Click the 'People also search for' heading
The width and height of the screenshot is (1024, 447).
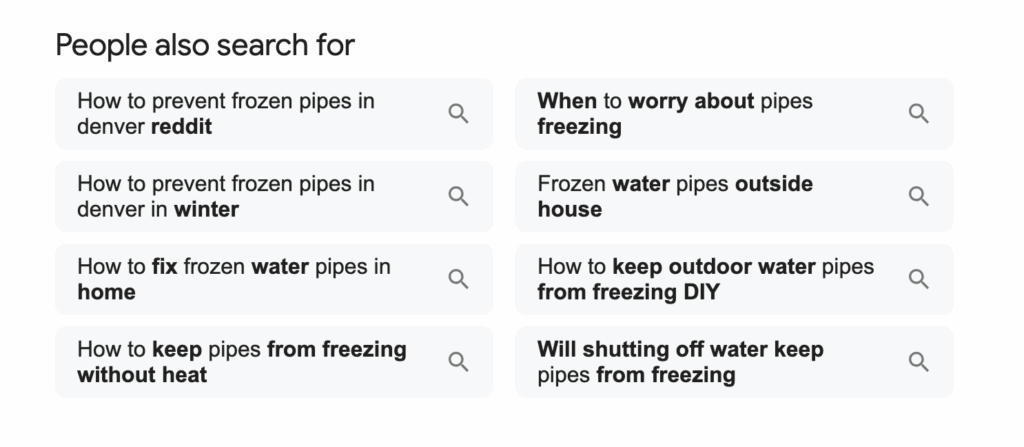coord(205,45)
